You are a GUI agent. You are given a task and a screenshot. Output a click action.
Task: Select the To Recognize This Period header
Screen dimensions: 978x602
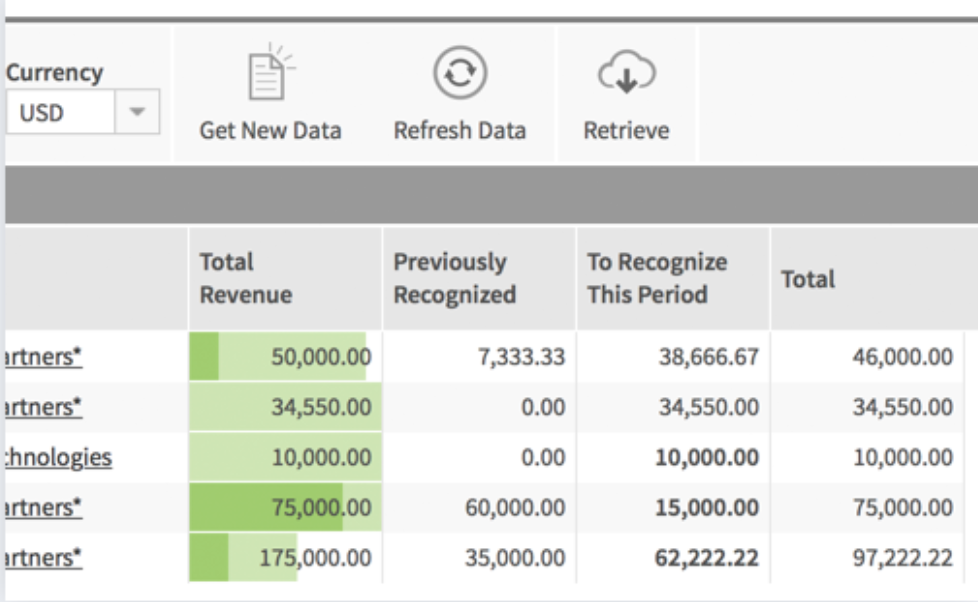pos(656,278)
